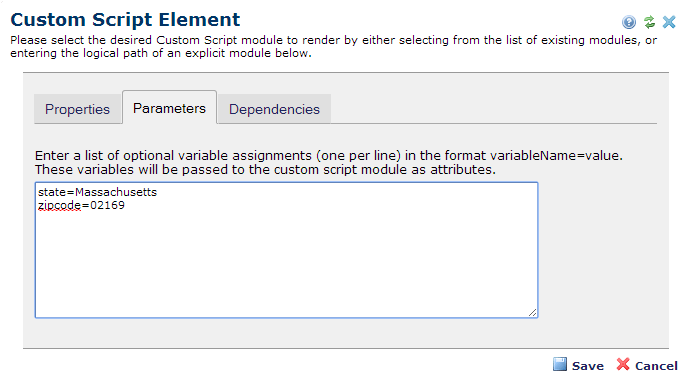Viewport: 695px width, 378px height.
Task: Click the Custom Script Element heading
Action: [125, 20]
